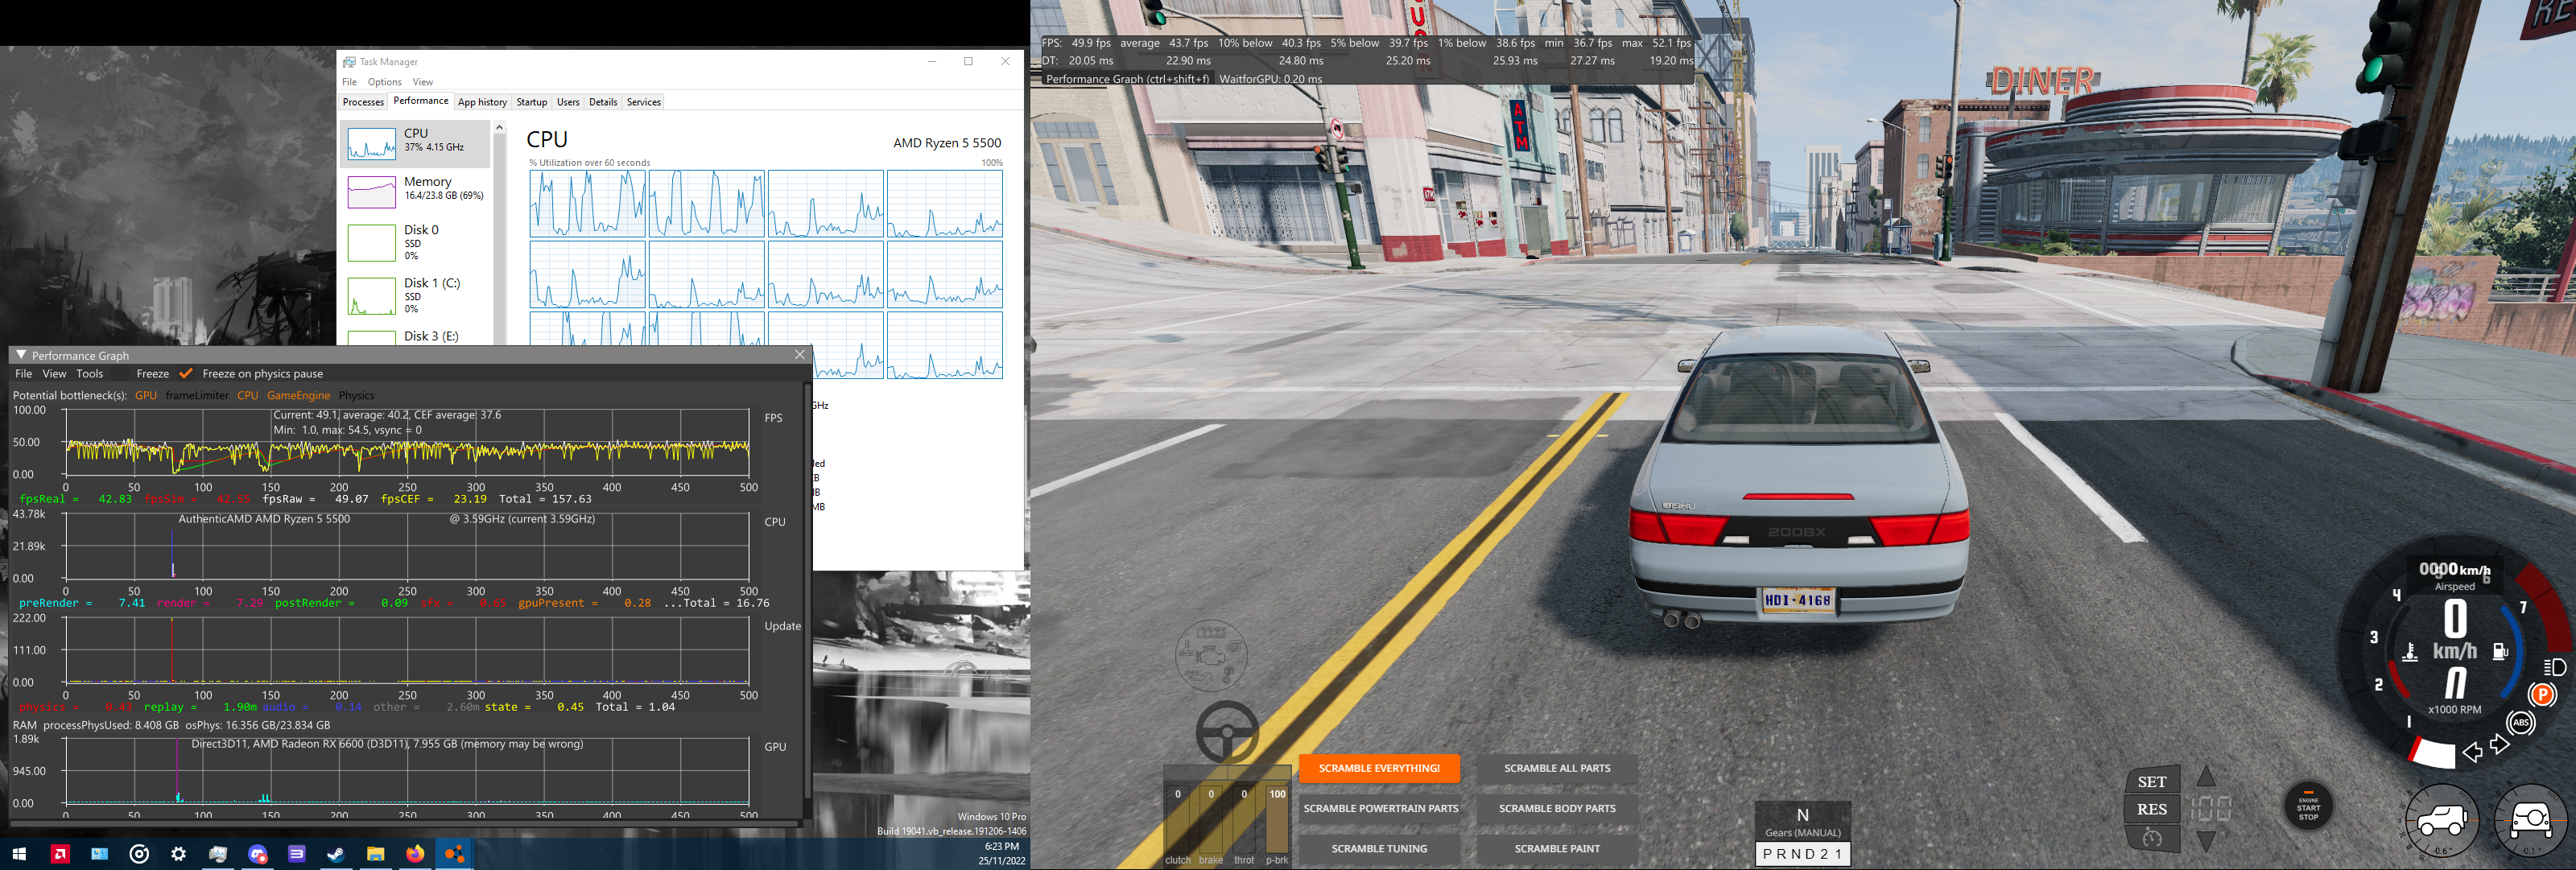This screenshot has width=2576, height=870.
Task: Lower cruise speed with the down arrow
Action: tap(2206, 842)
